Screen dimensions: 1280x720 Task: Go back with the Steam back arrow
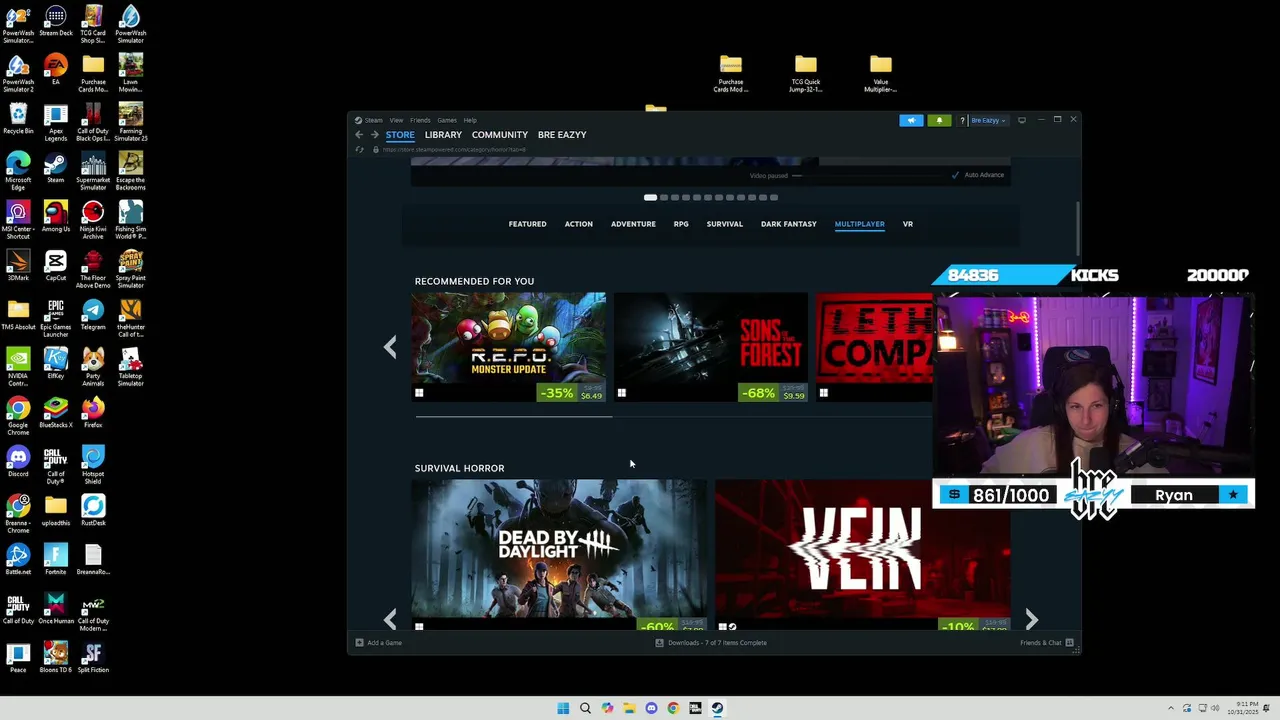(359, 135)
